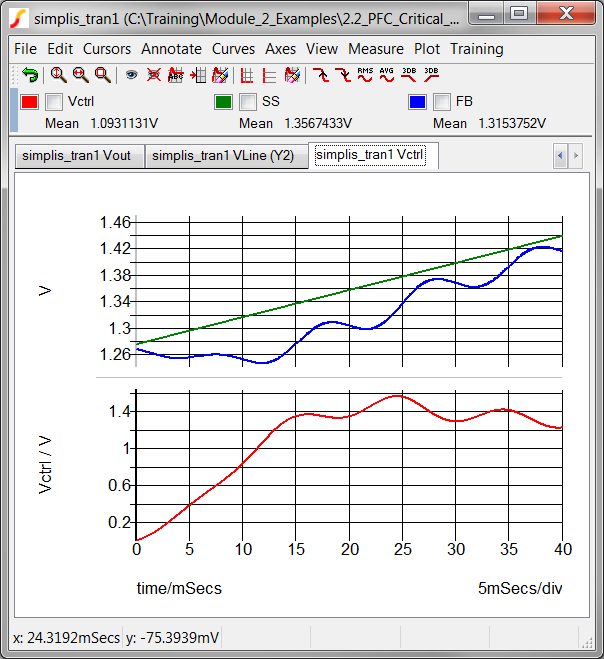
Task: Click the AVG measurement icon
Action: (387, 75)
